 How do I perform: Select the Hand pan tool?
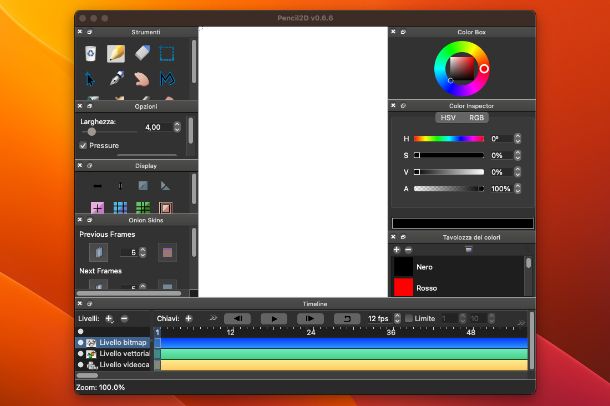tap(142, 79)
